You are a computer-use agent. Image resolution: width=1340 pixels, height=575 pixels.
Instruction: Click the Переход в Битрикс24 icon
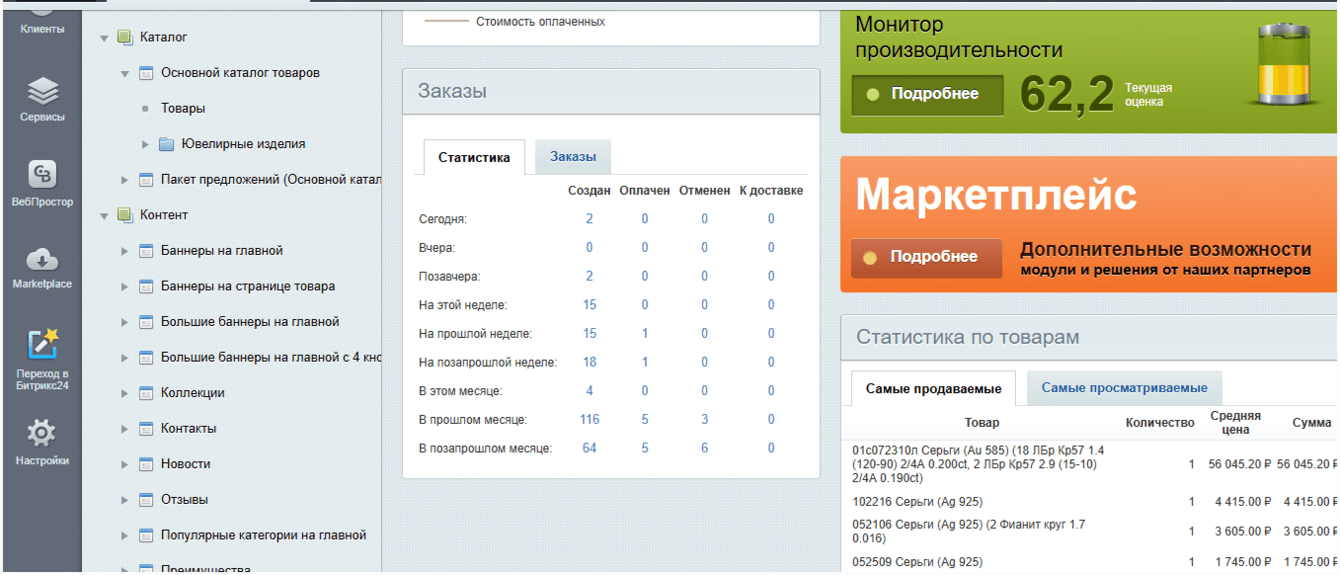pos(42,344)
